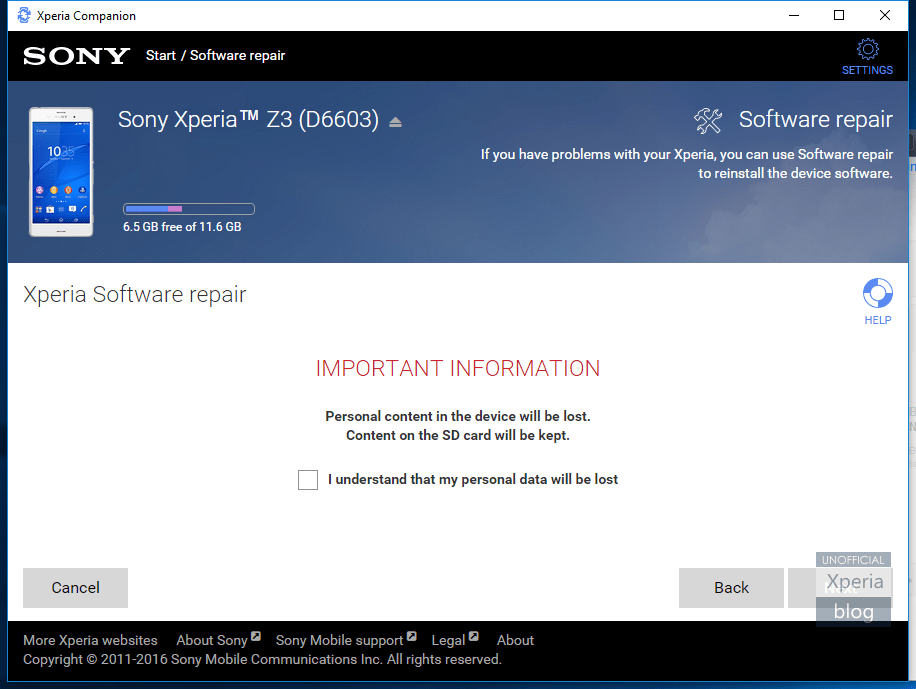Open the Sony Mobile support link
The width and height of the screenshot is (916, 689).
(x=341, y=640)
